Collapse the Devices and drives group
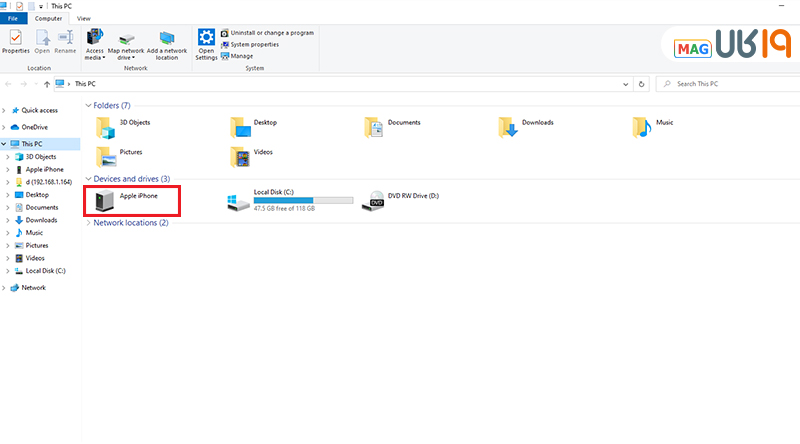This screenshot has width=800, height=444. coord(89,179)
